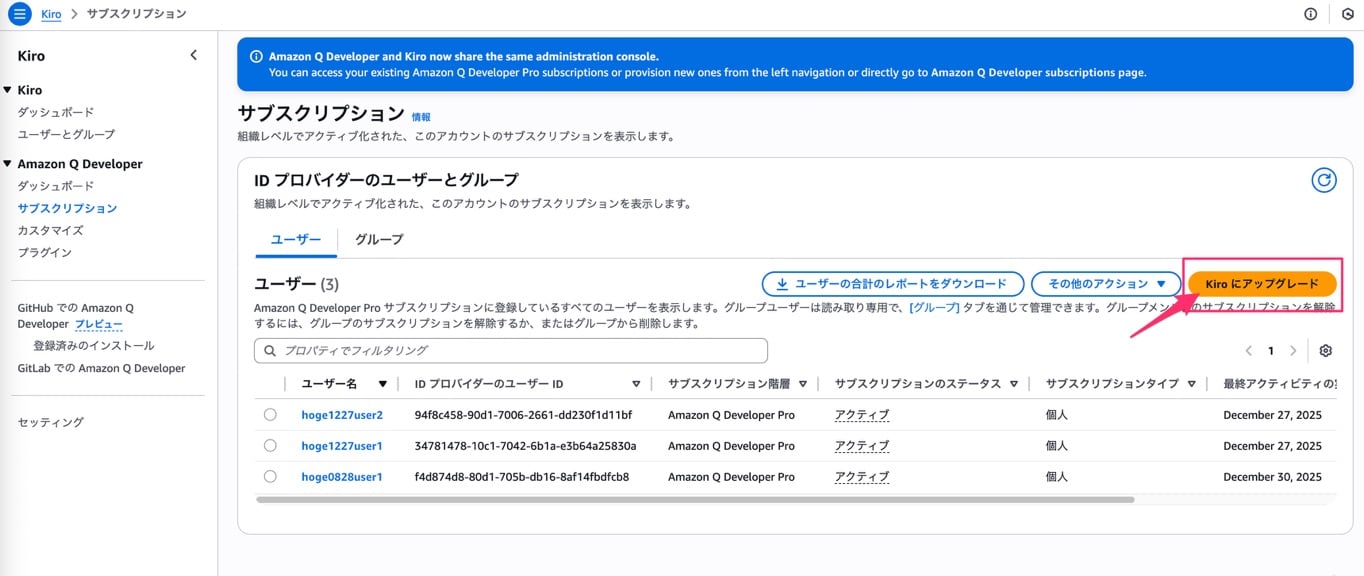The height and width of the screenshot is (576, 1364).
Task: Sort by ユーザー名 column arrow
Action: [x=382, y=384]
